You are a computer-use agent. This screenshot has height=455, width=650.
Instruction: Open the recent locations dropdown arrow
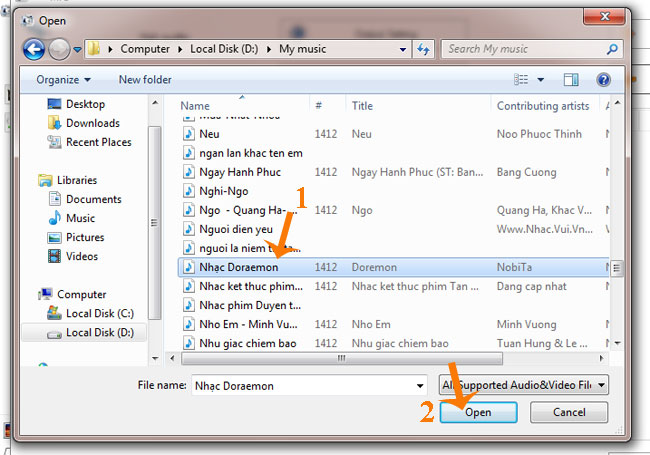pos(77,50)
